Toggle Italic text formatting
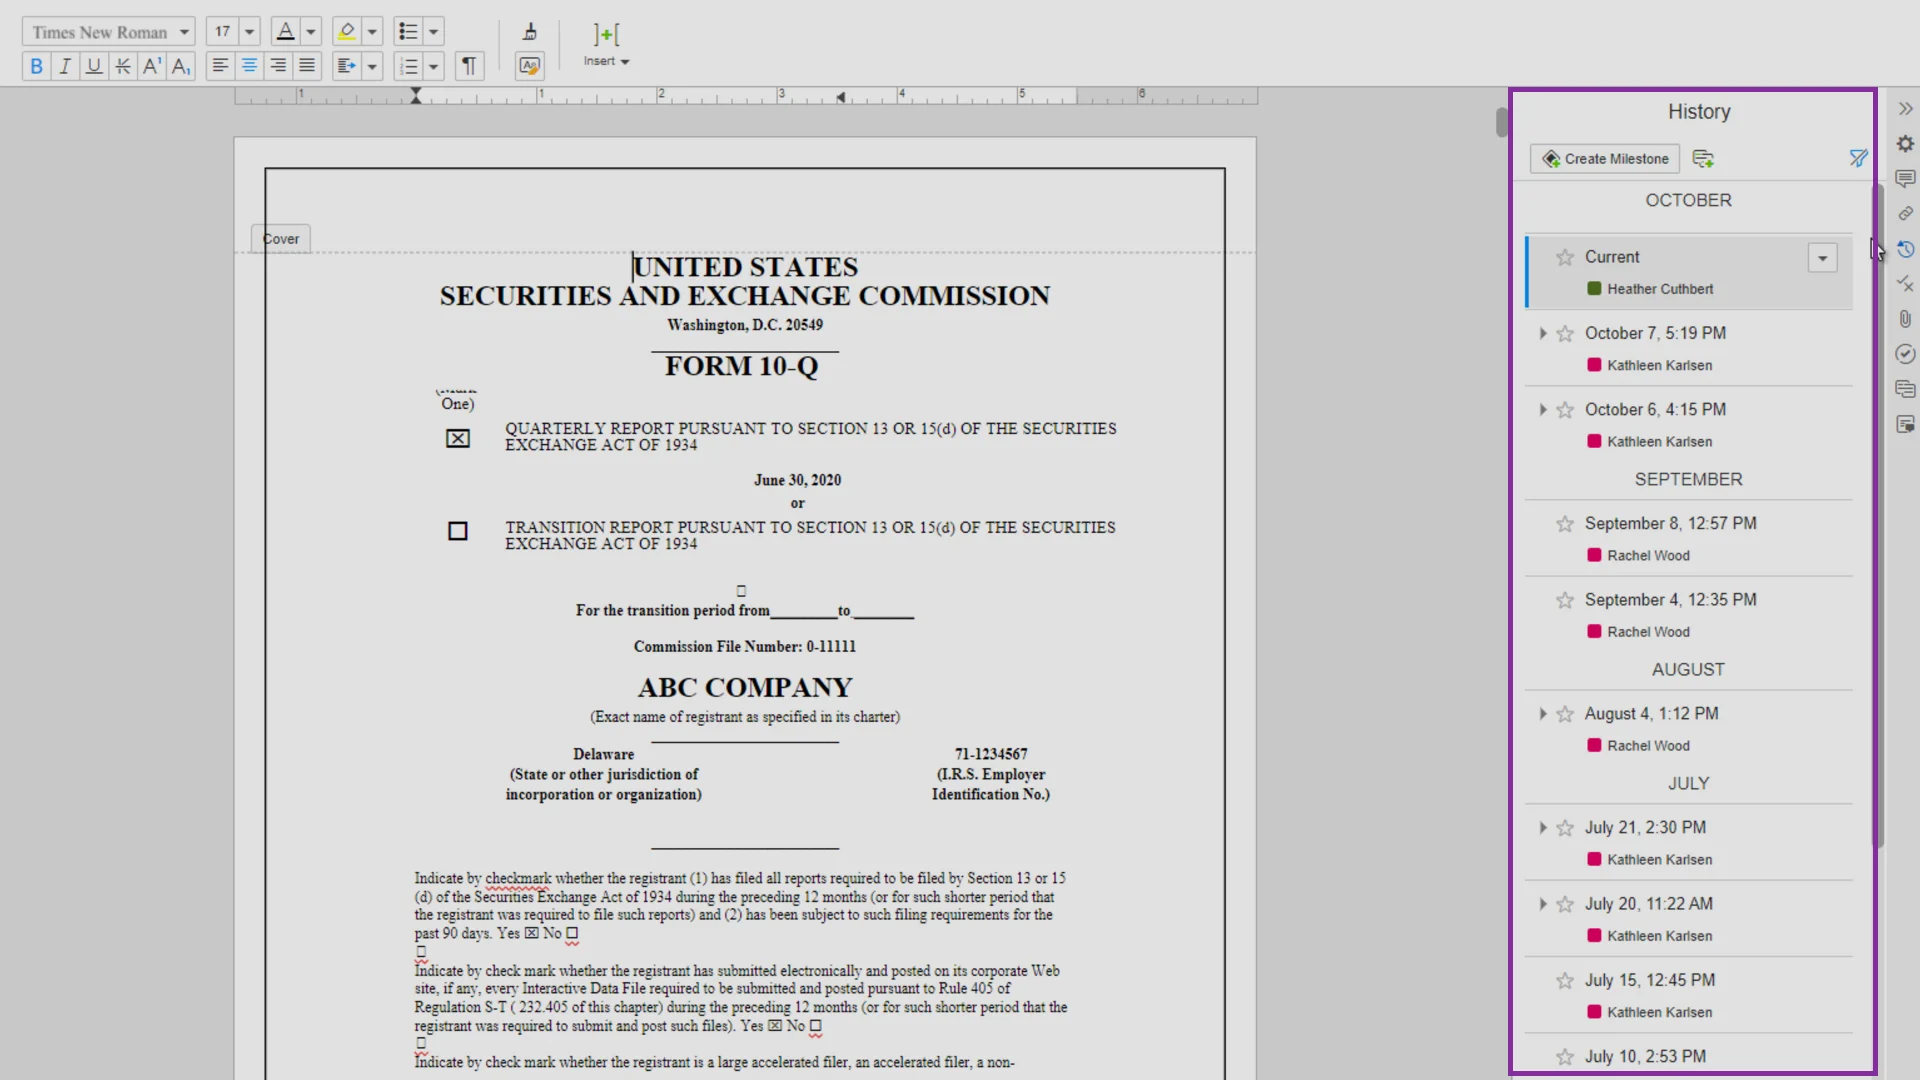The height and width of the screenshot is (1080, 1920). [65, 66]
